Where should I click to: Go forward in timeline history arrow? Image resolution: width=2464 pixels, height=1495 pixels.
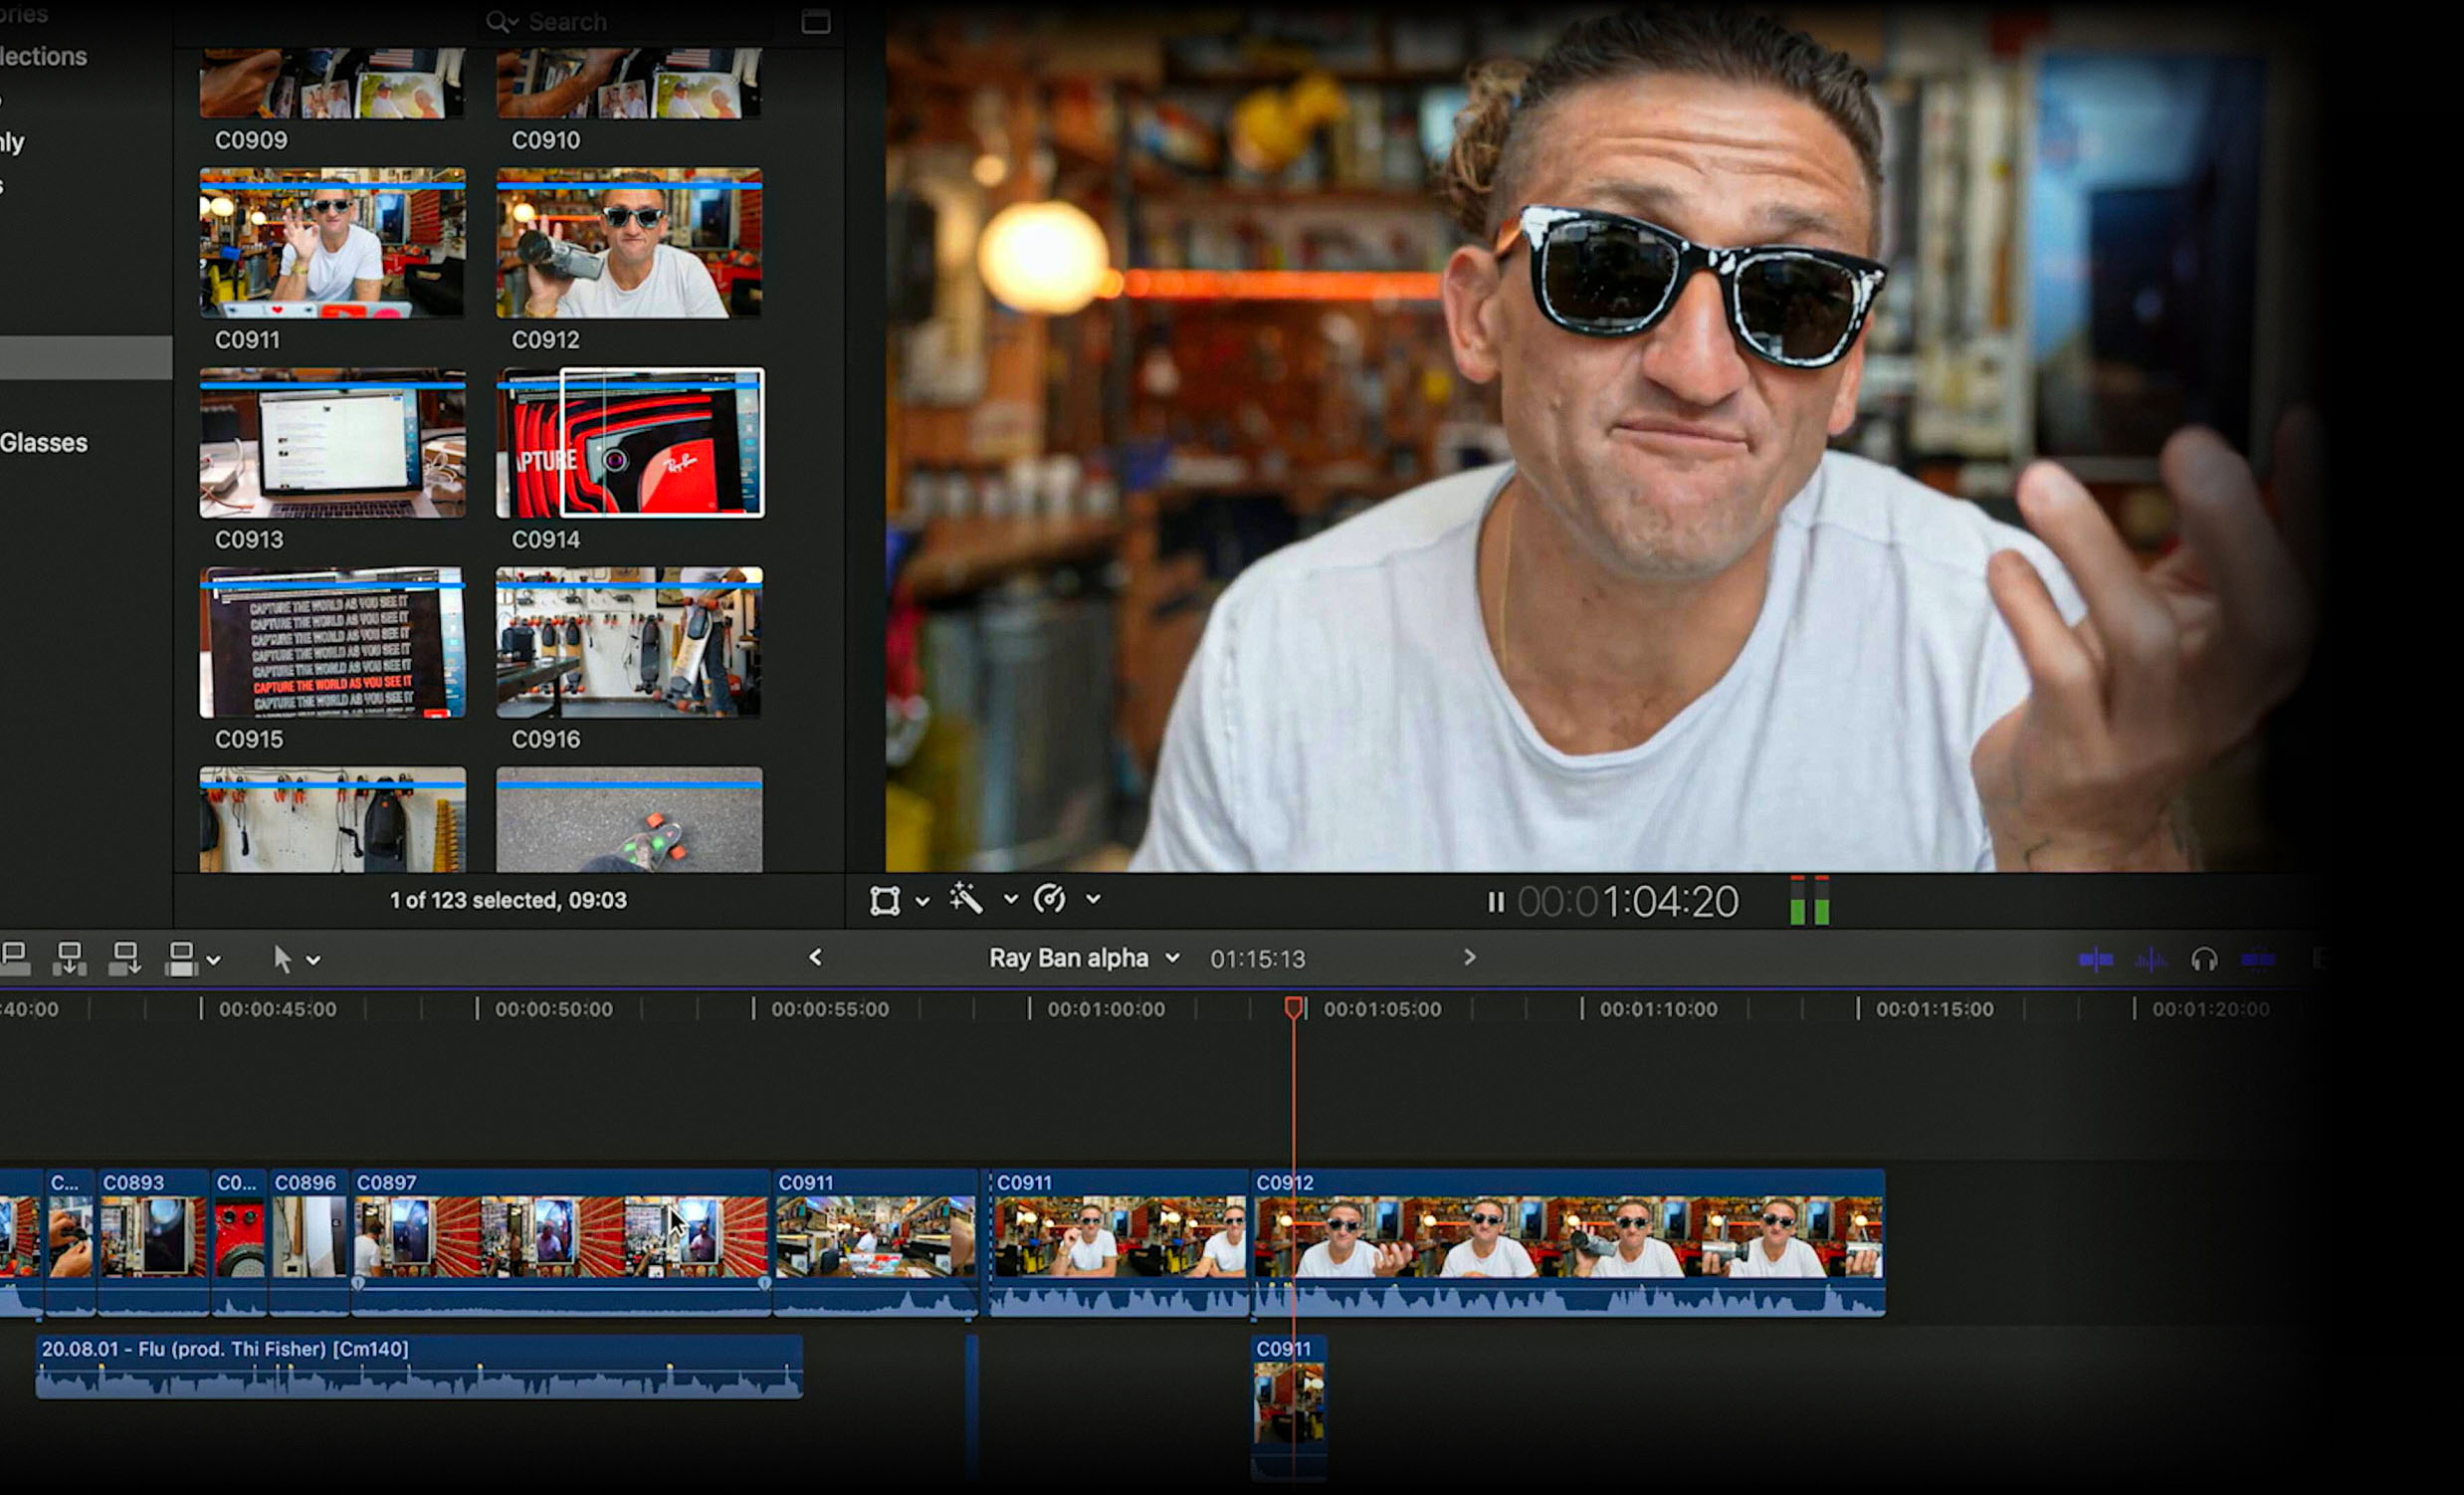(1469, 957)
